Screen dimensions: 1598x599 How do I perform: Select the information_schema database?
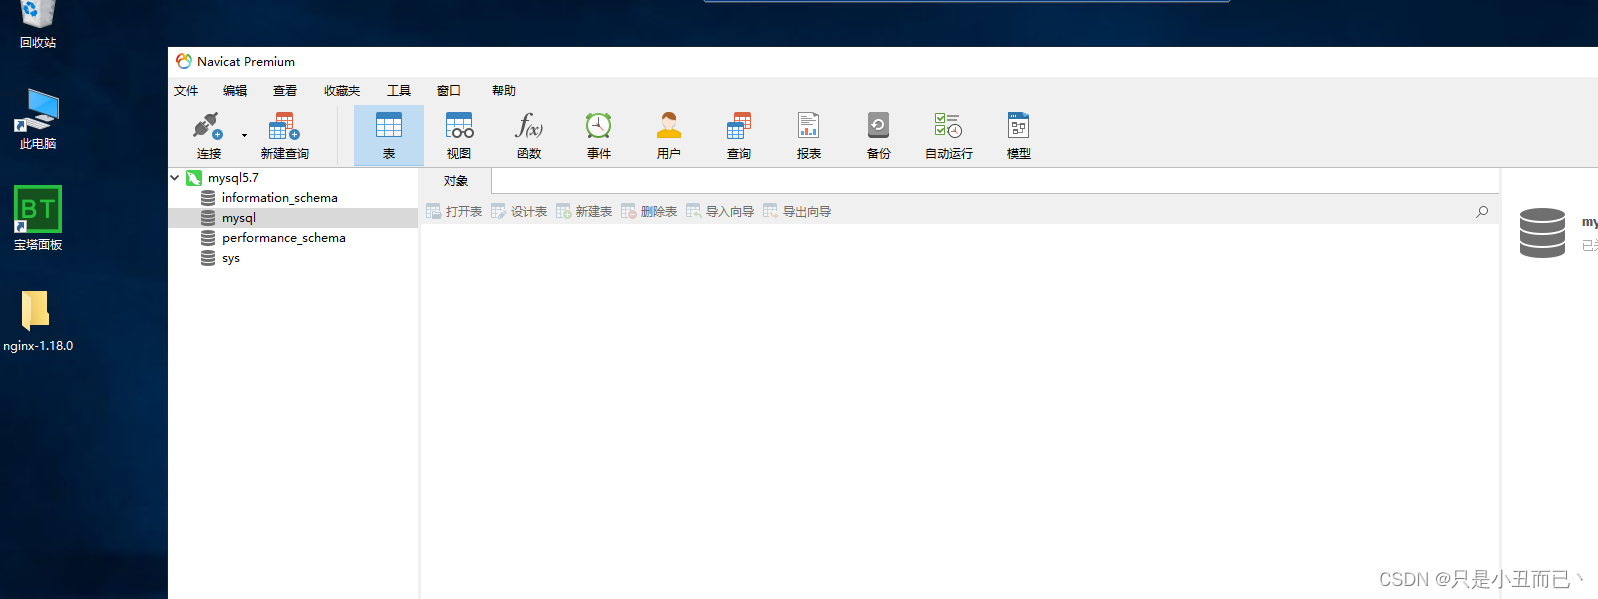pyautogui.click(x=279, y=198)
